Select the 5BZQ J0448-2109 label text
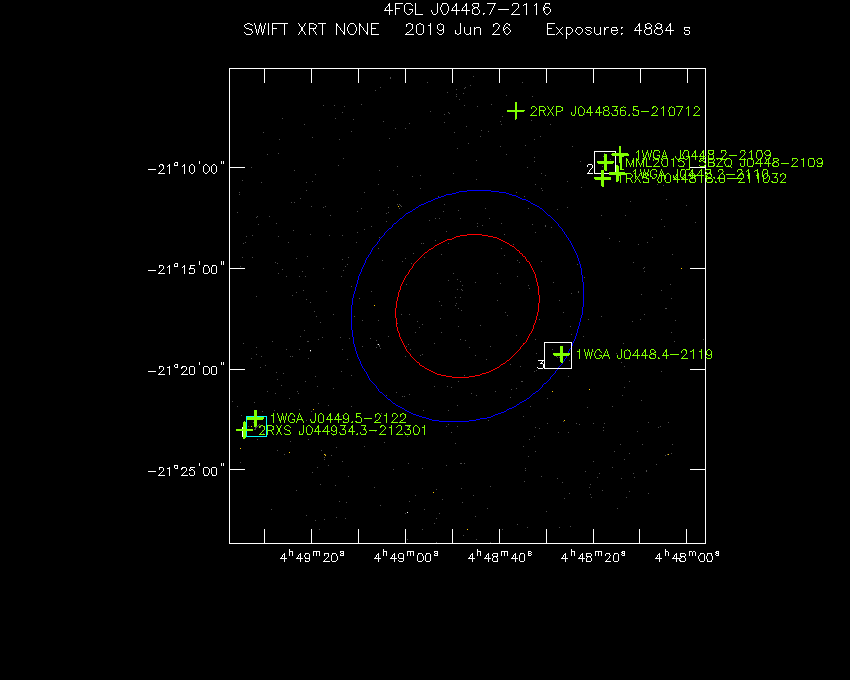This screenshot has height=680, width=850. click(761, 163)
